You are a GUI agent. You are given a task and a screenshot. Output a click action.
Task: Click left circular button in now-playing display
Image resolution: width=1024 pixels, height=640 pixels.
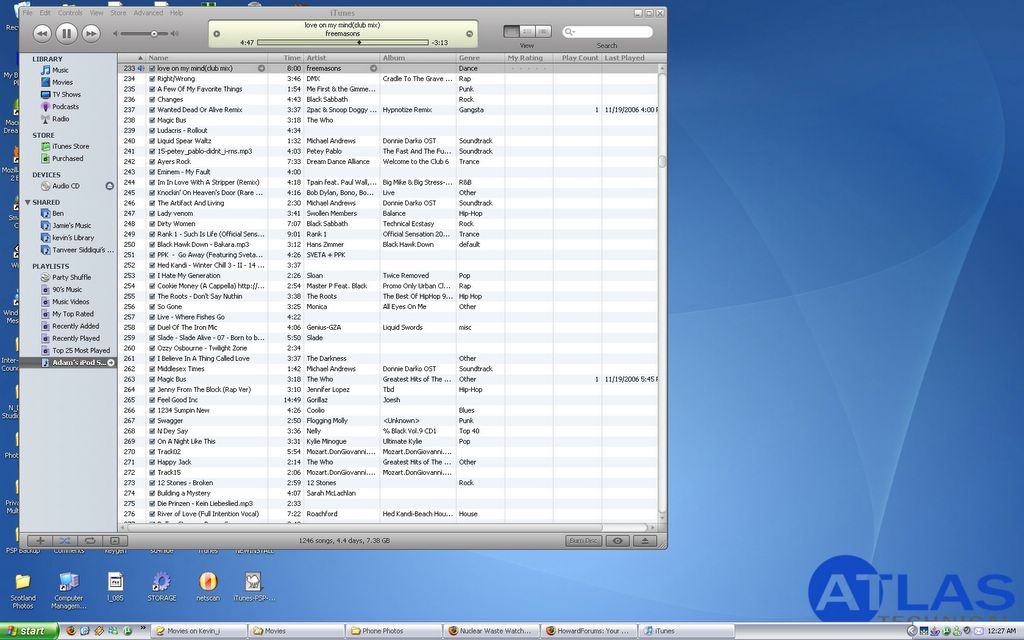pyautogui.click(x=217, y=34)
